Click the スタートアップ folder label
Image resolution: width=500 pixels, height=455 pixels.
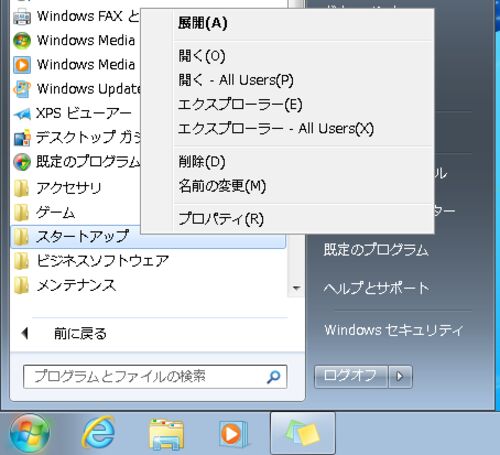coord(83,237)
